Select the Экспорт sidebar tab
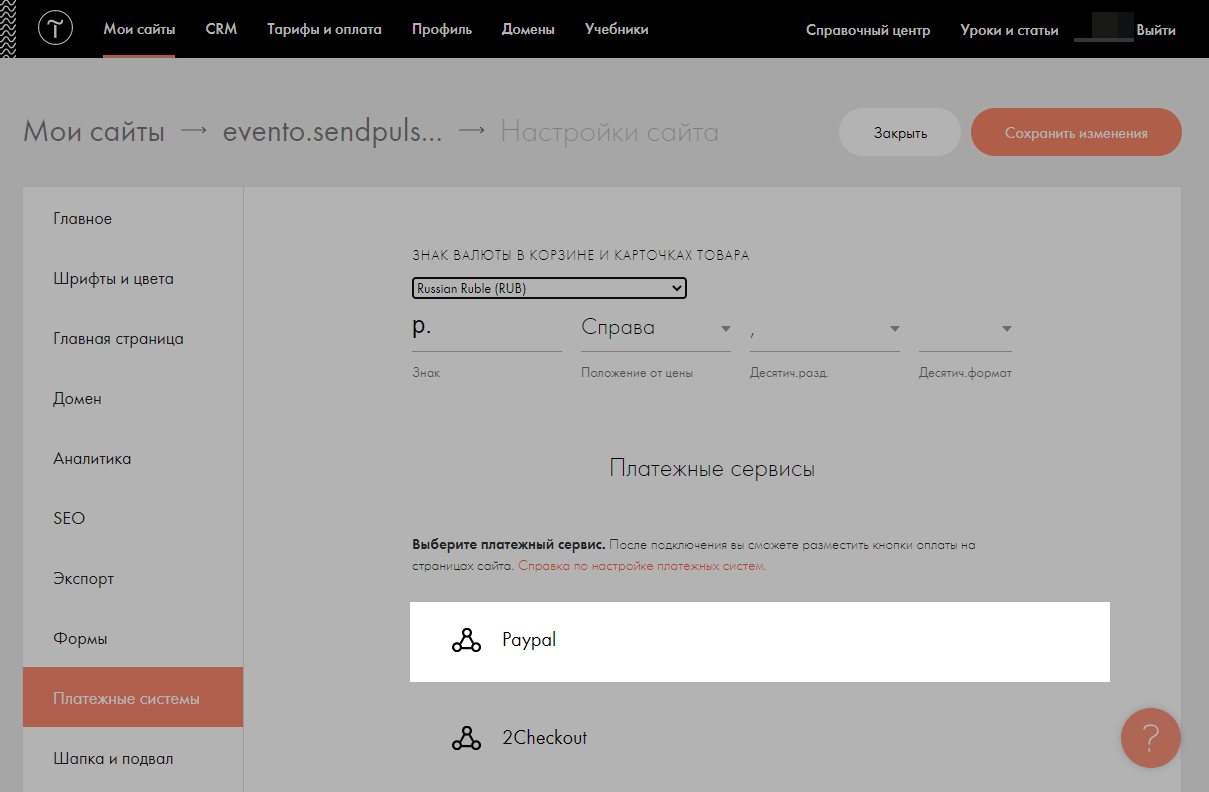Screen dimensions: 1209x792 point(133,578)
